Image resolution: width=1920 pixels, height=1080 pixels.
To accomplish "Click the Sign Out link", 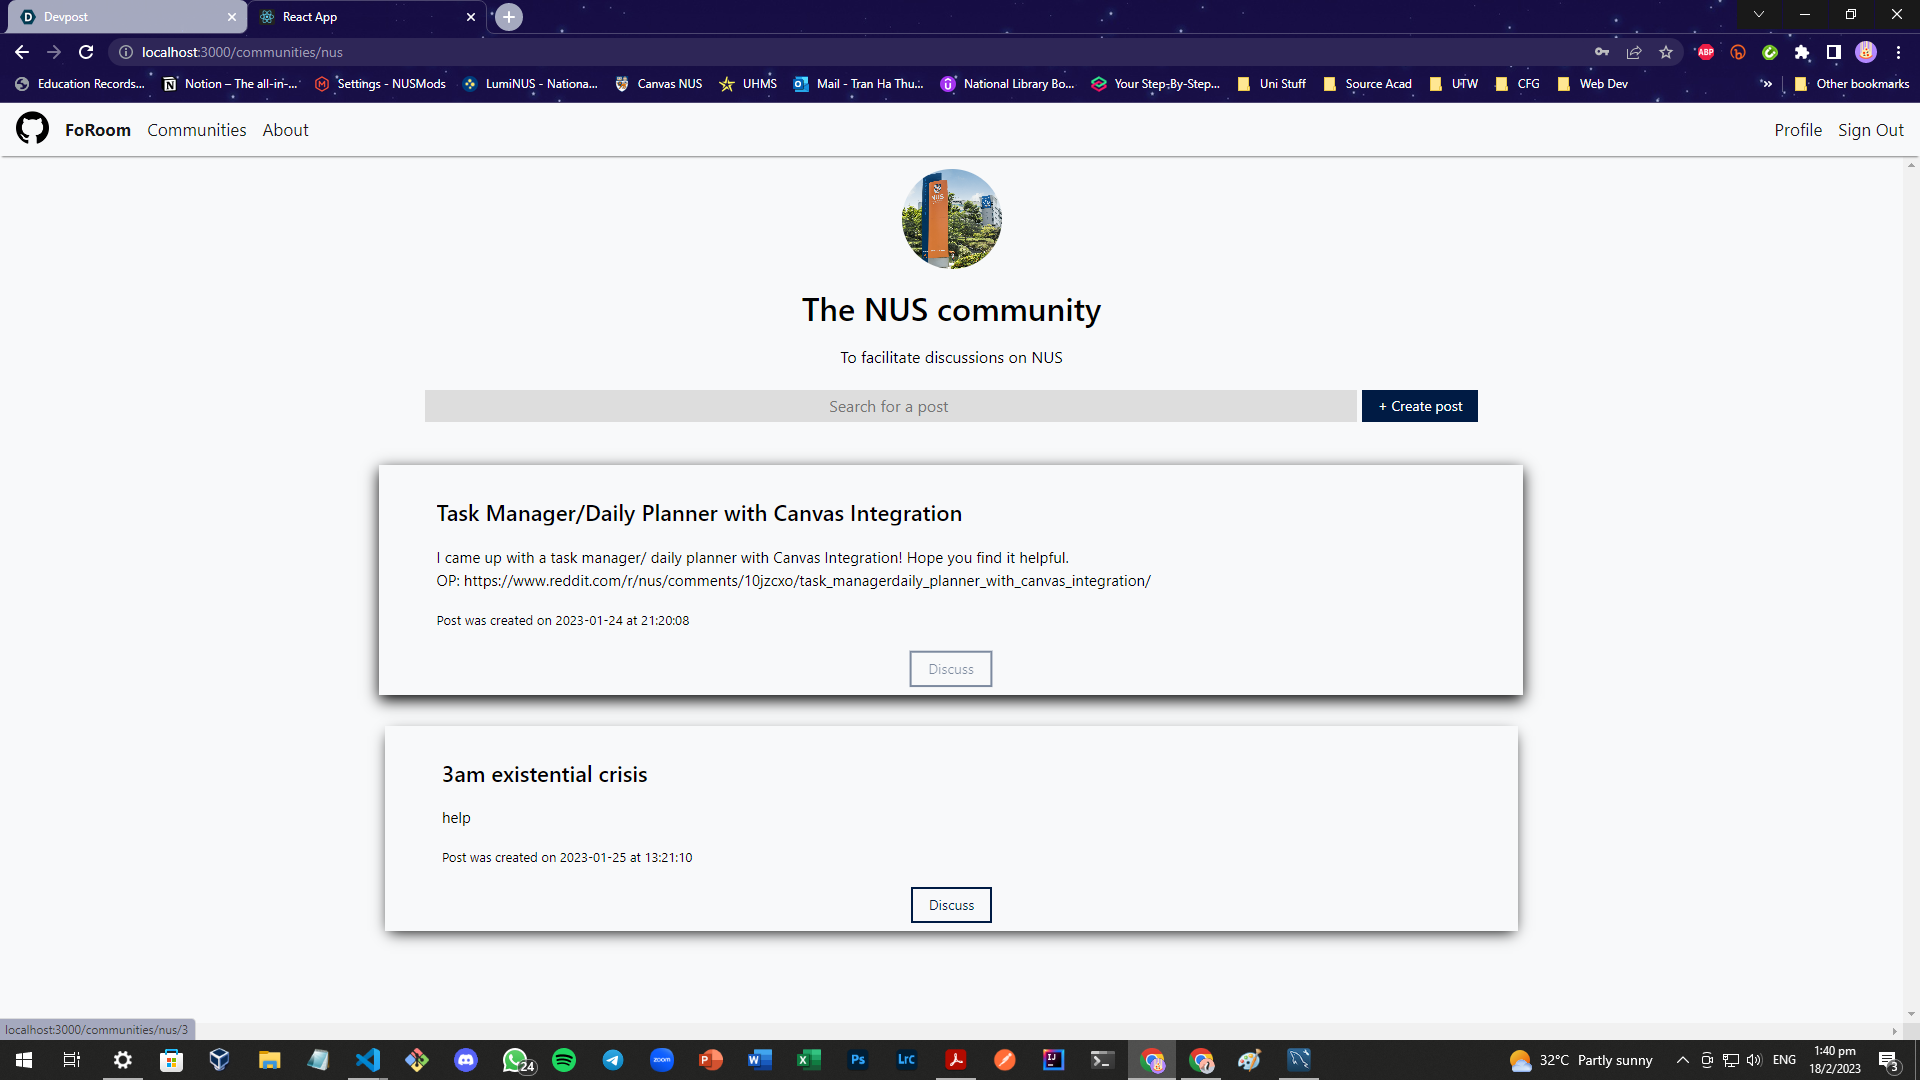I will [1870, 130].
